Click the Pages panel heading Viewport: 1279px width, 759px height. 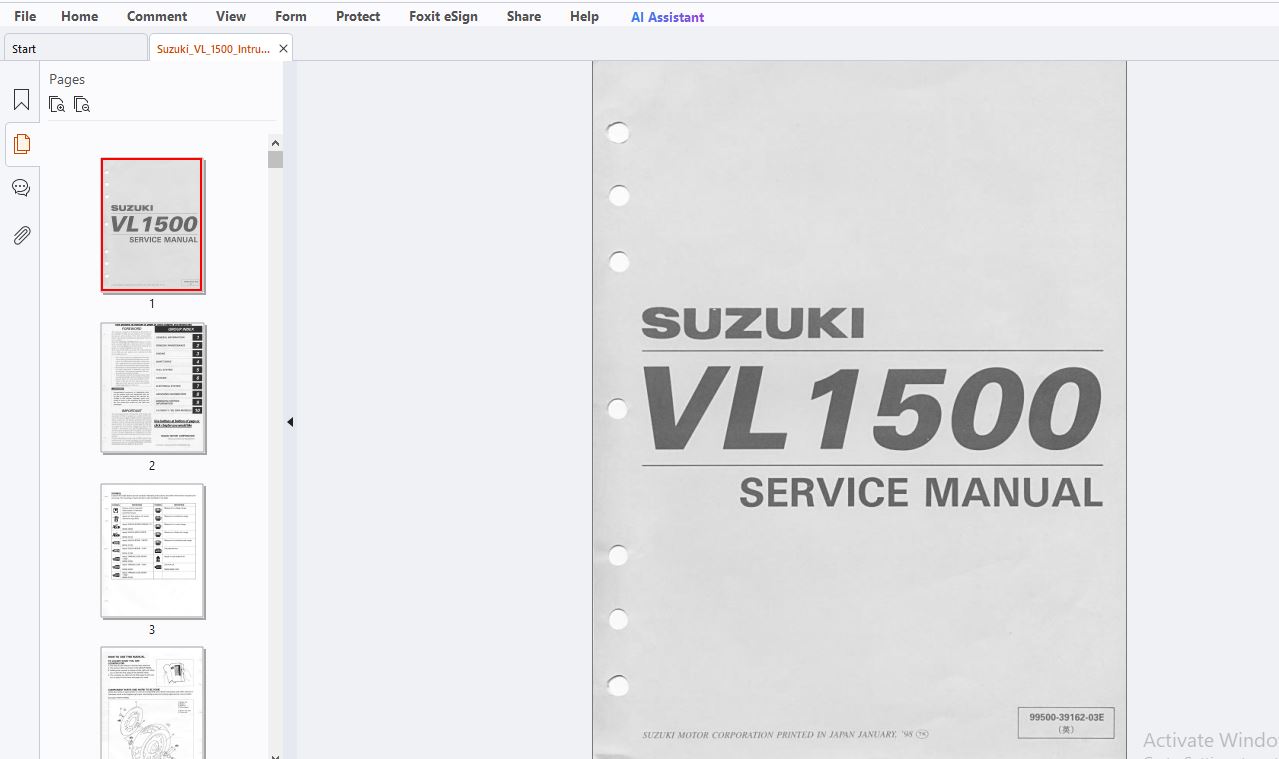click(x=67, y=79)
